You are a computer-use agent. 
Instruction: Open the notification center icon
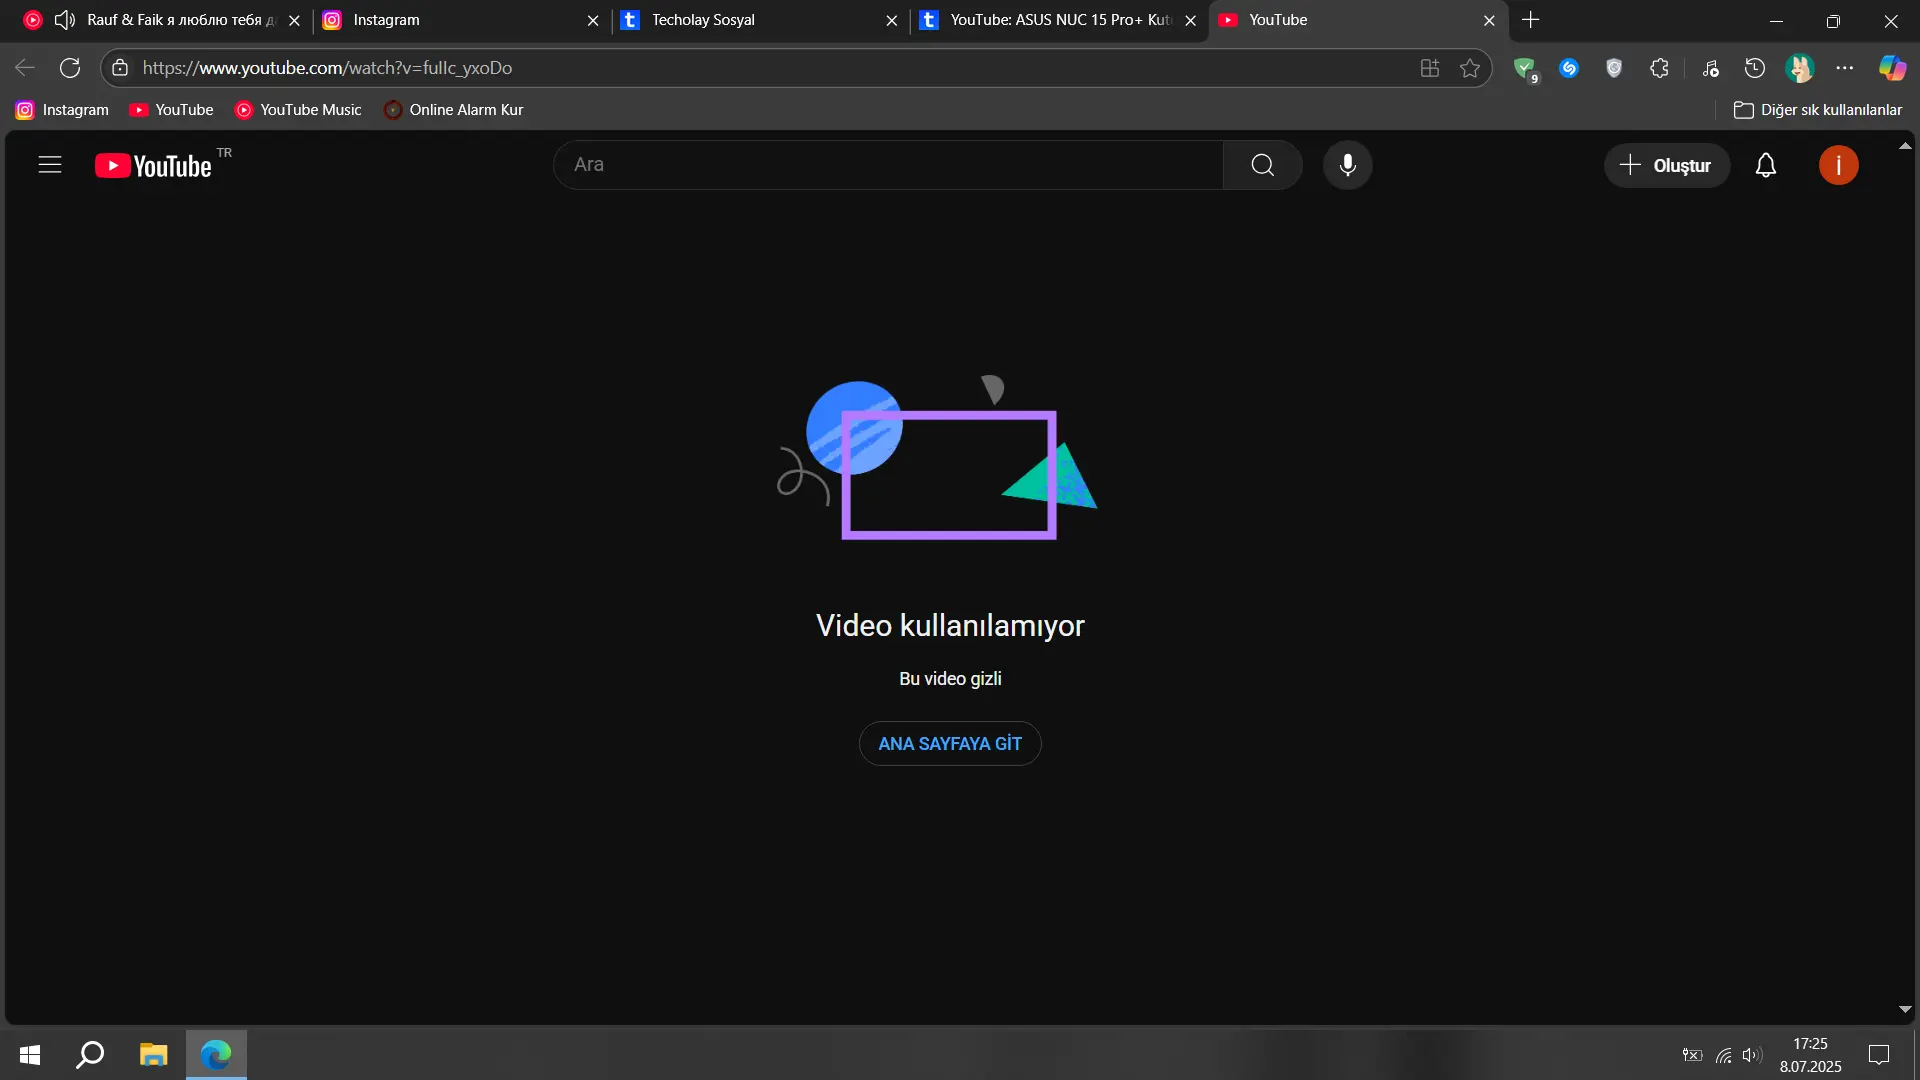pos(1879,1055)
